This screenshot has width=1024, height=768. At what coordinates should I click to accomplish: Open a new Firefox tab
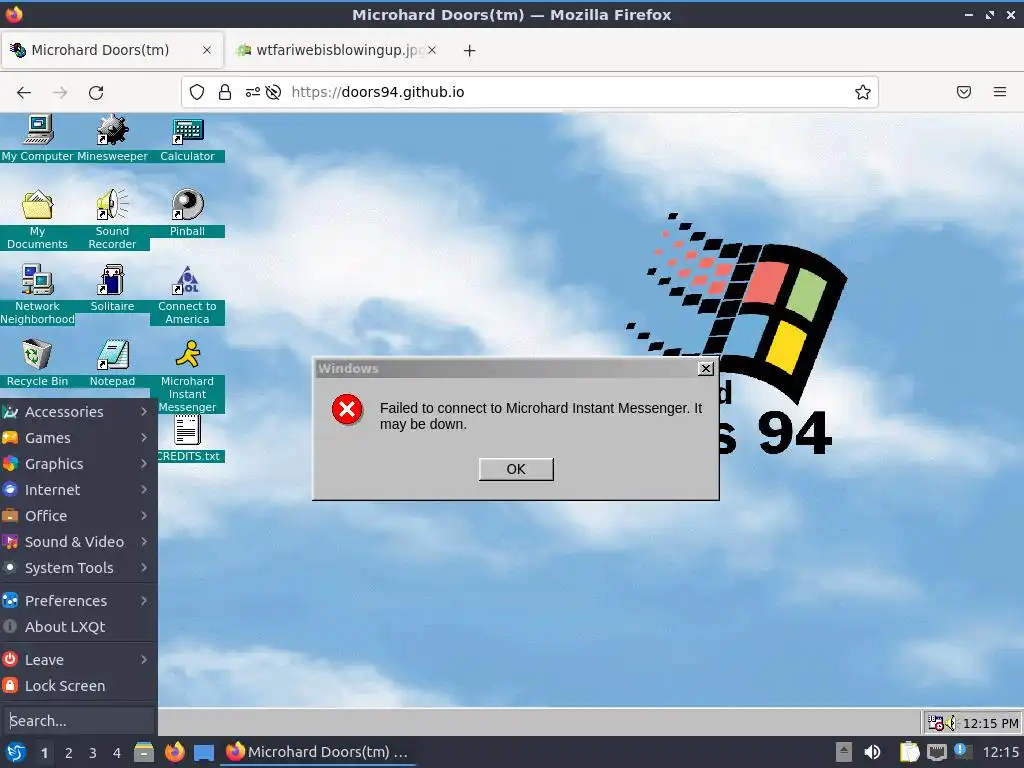[470, 50]
